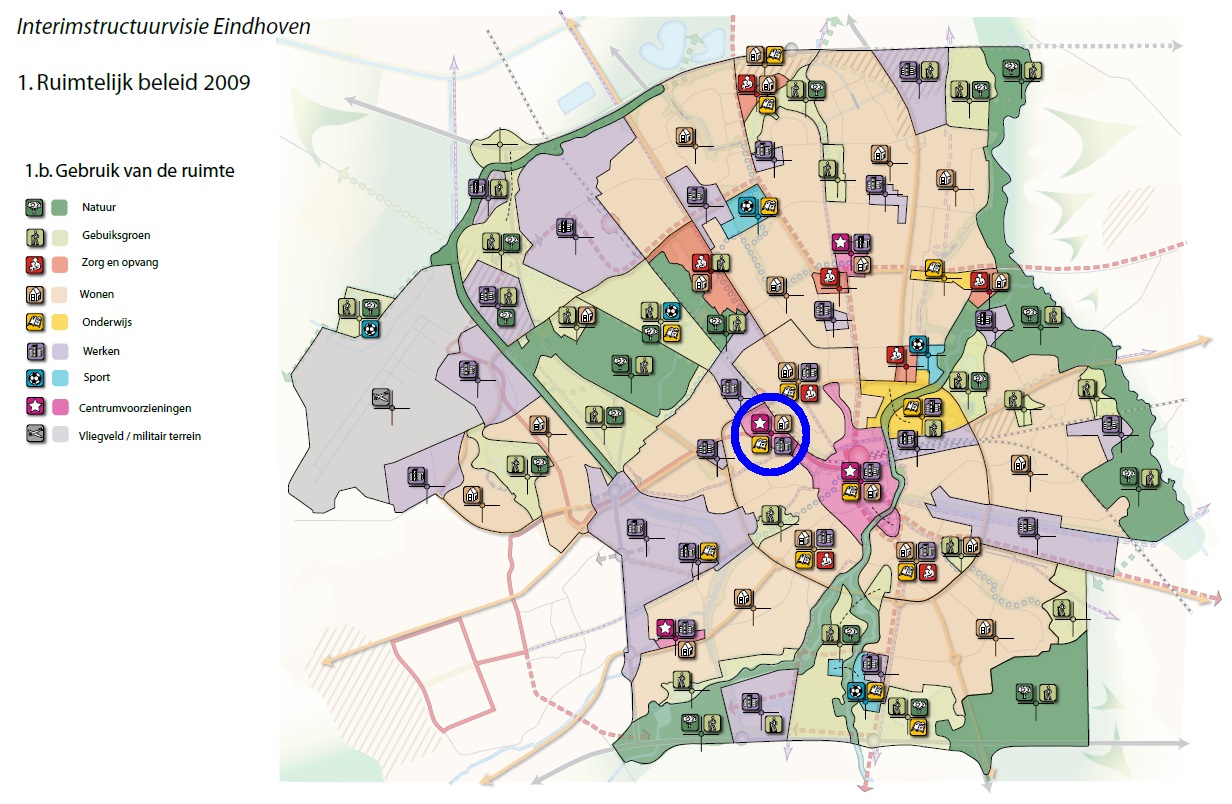Click the Onderwijs legend icon
The image size is (1232, 804).
(34, 322)
